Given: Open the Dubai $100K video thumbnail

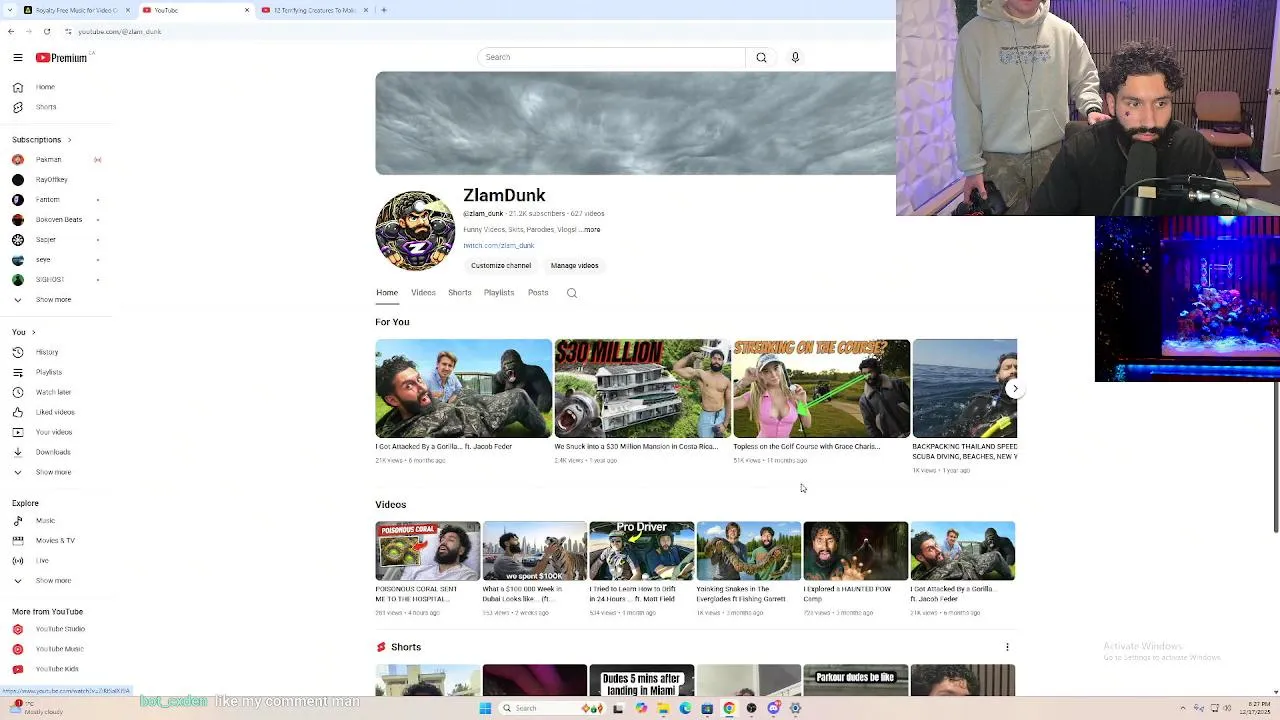Looking at the screenshot, I should click(535, 551).
